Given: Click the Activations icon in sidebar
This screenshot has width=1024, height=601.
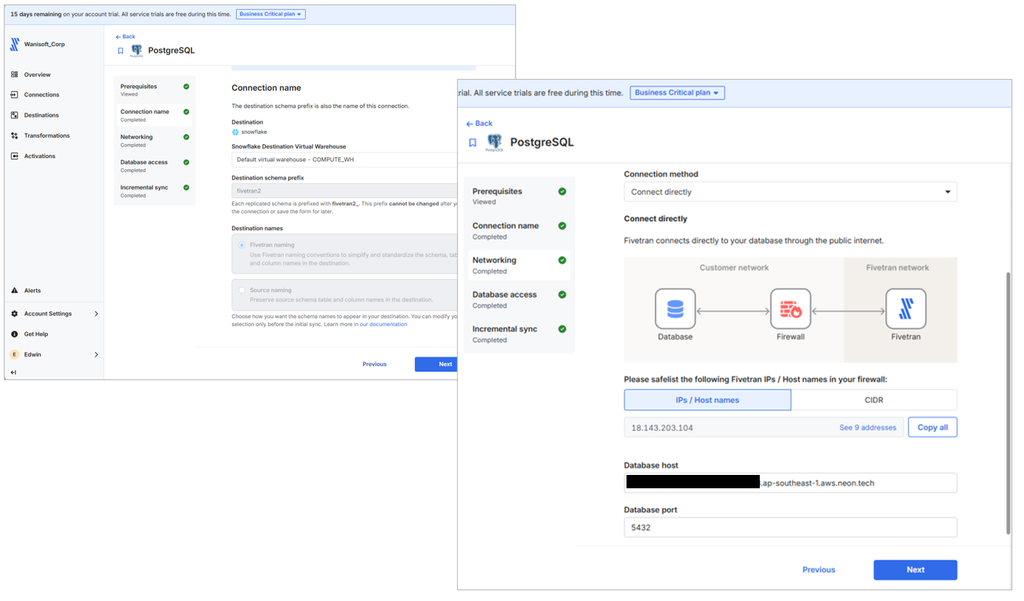Looking at the screenshot, I should (x=14, y=156).
